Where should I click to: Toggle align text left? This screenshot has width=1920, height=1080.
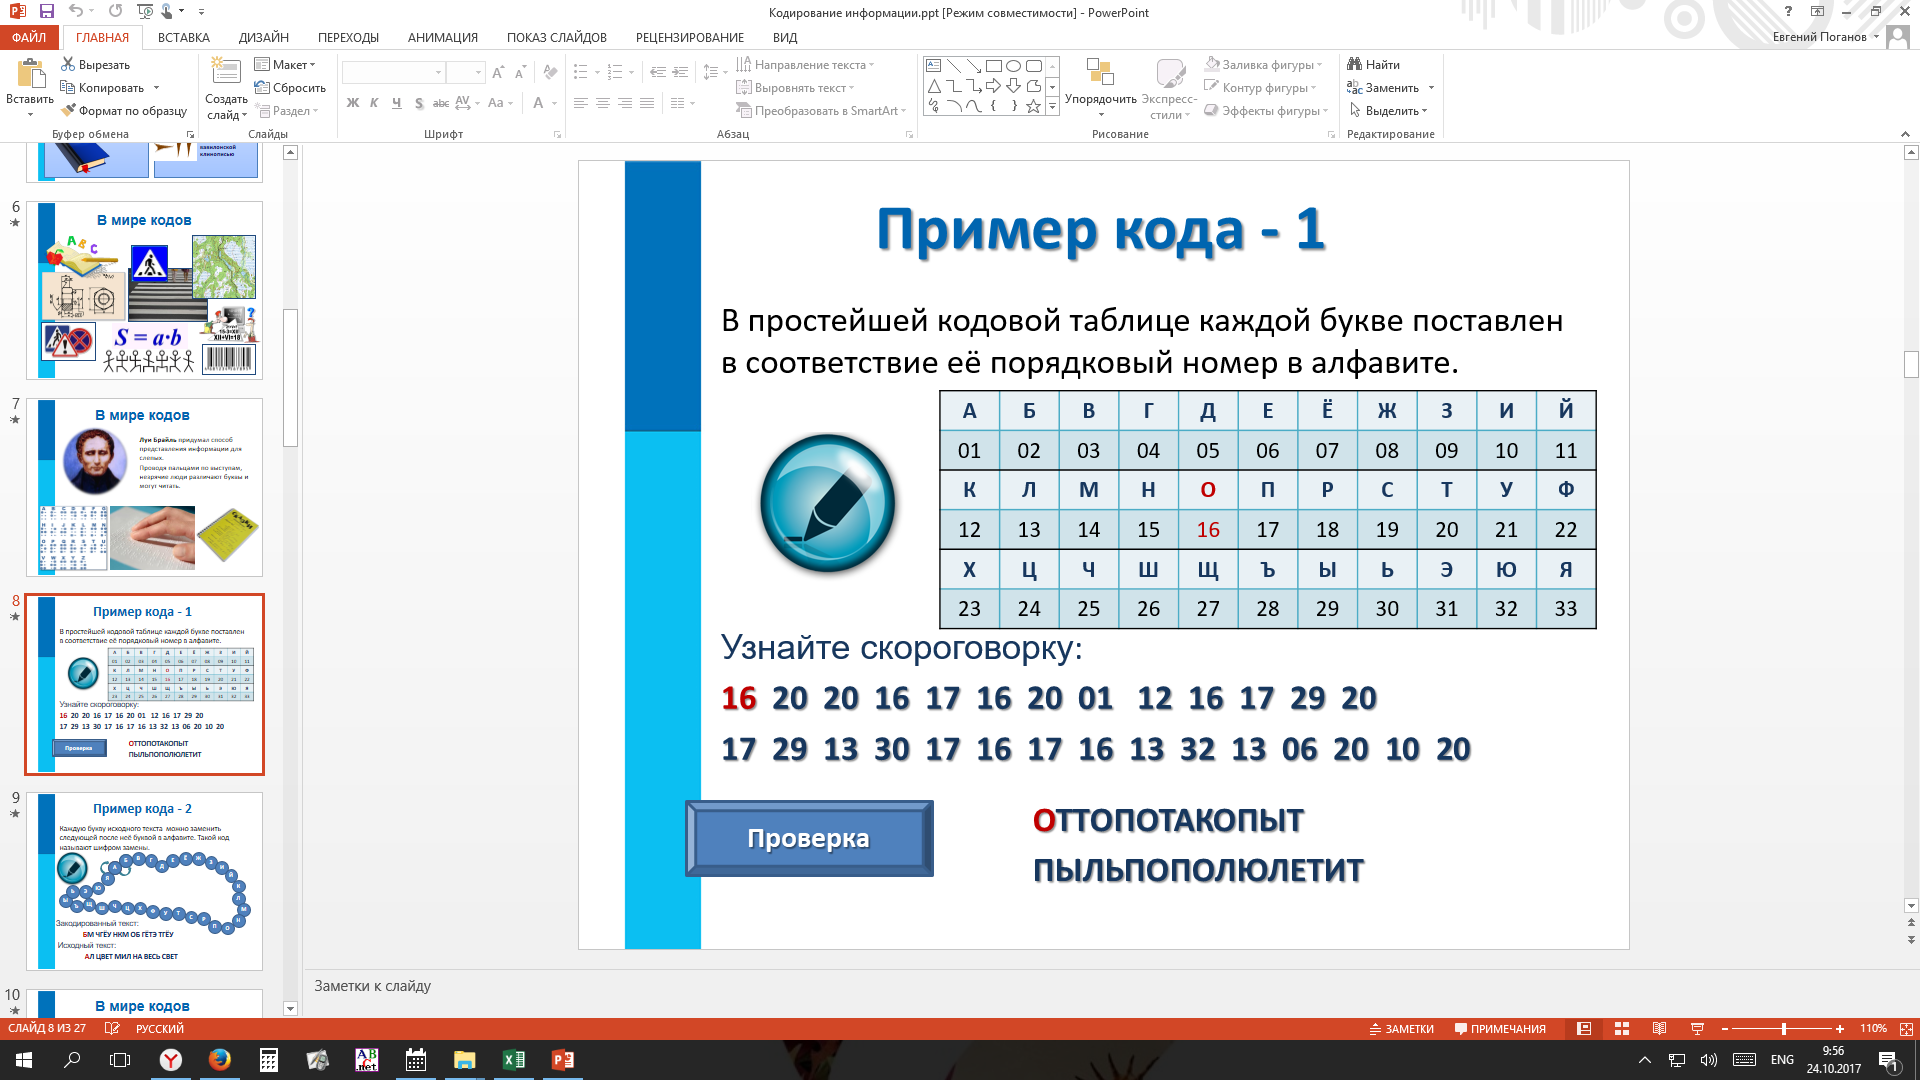(580, 103)
